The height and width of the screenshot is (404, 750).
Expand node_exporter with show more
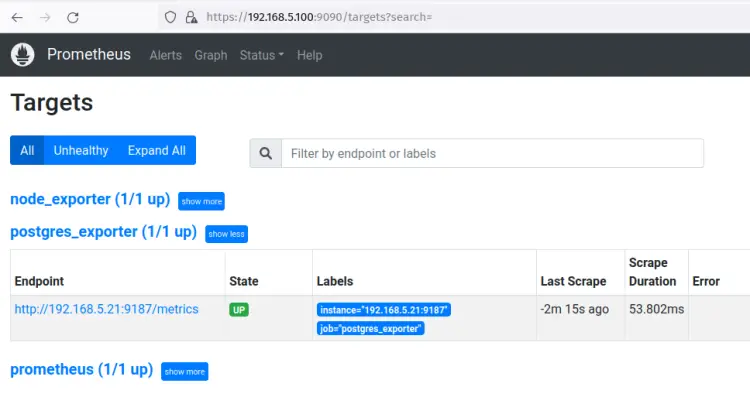[201, 201]
